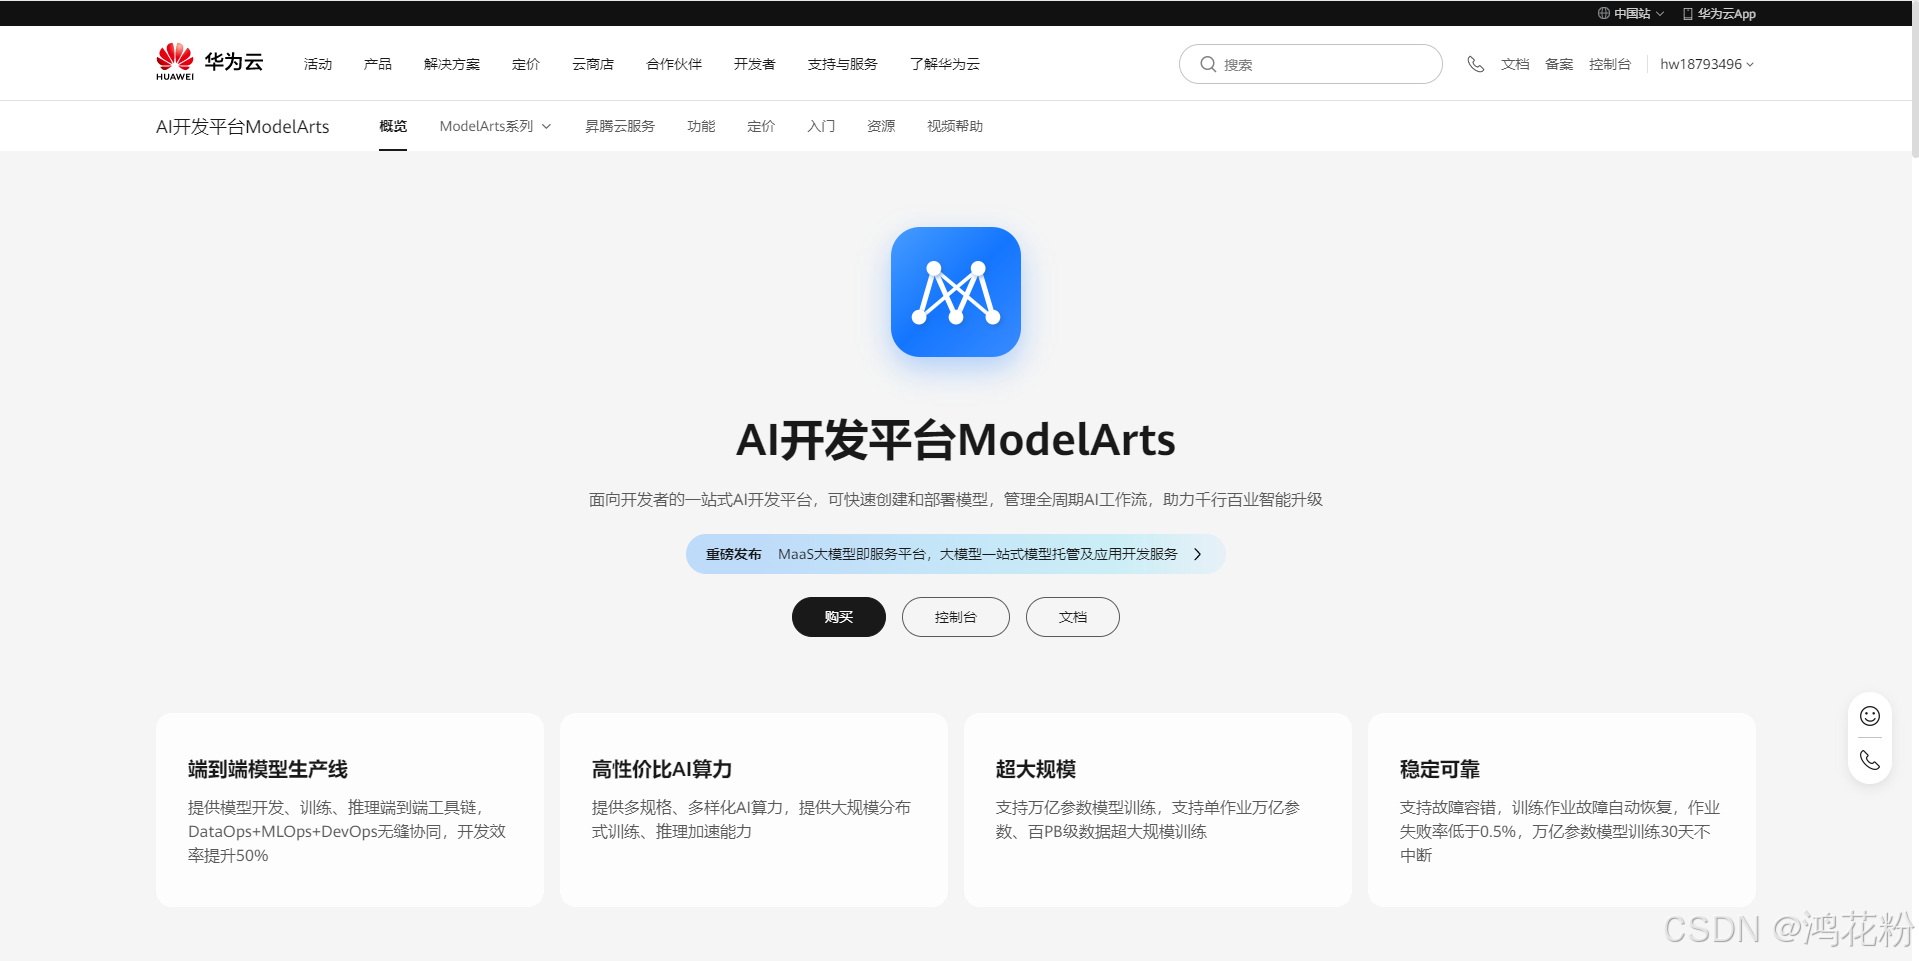
Task: Click the AI开发平台ModelArts main heading
Action: coord(956,440)
